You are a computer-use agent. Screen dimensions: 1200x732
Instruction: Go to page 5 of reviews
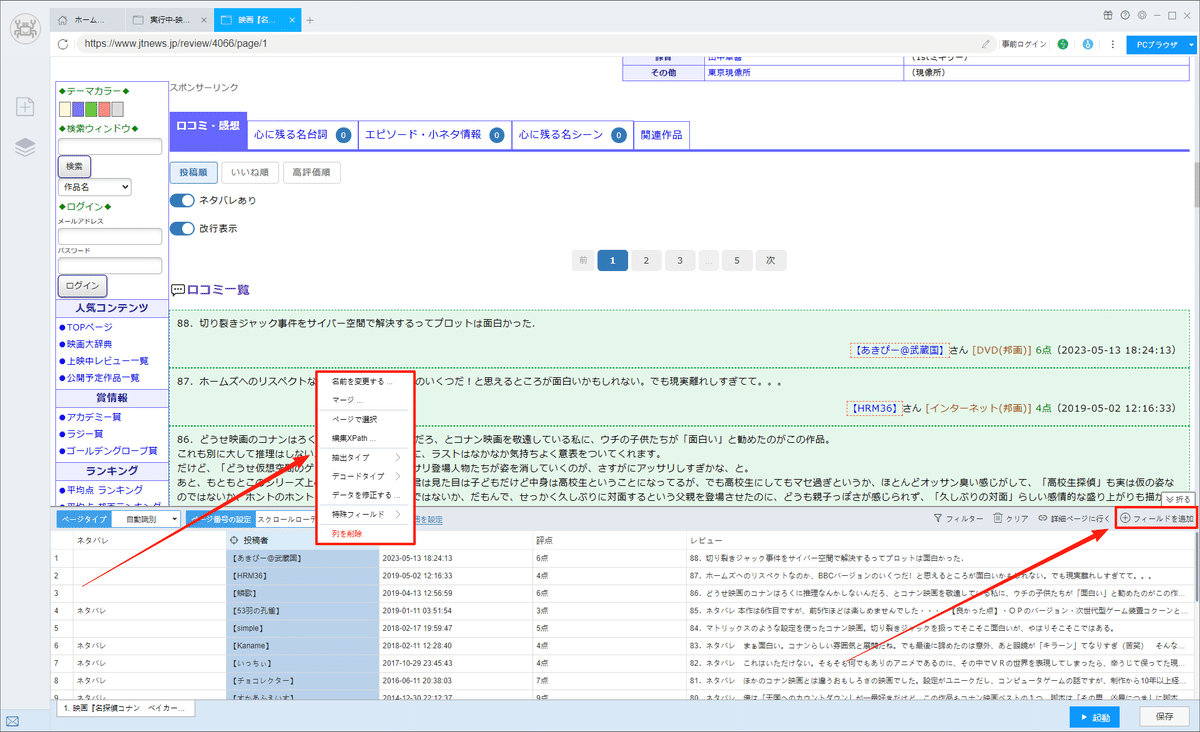(x=737, y=260)
